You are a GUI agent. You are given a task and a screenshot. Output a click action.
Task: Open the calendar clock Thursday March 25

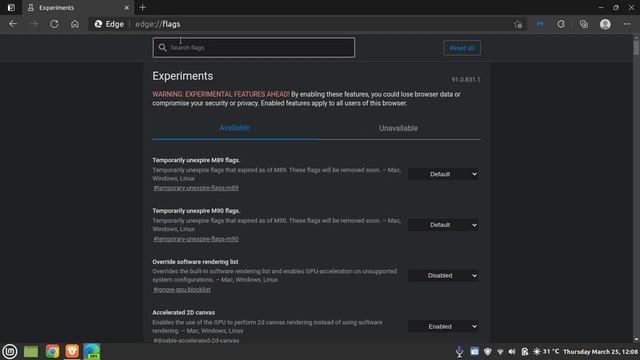600,351
